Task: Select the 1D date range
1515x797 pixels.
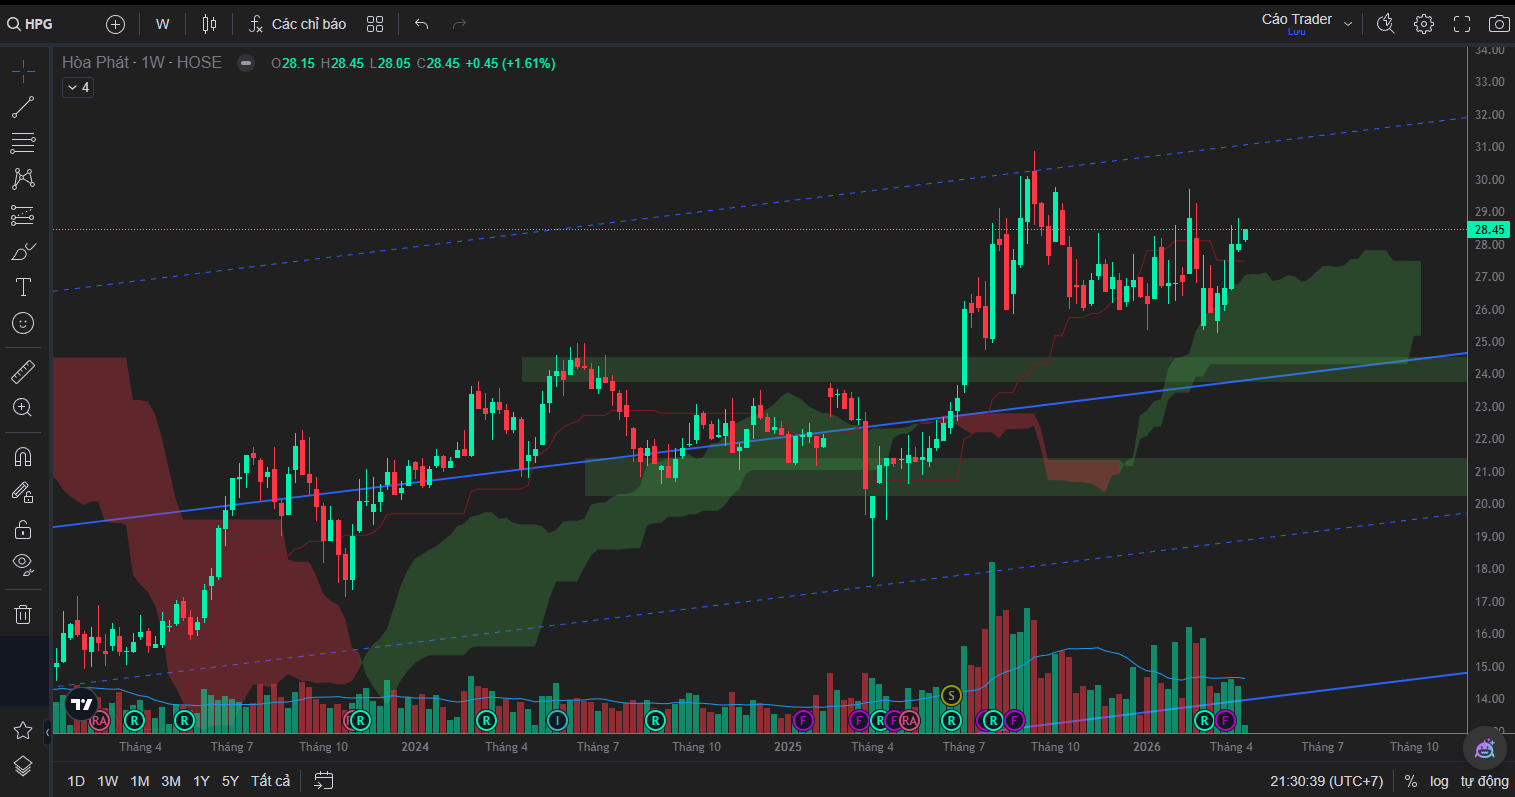Action: tap(76, 781)
